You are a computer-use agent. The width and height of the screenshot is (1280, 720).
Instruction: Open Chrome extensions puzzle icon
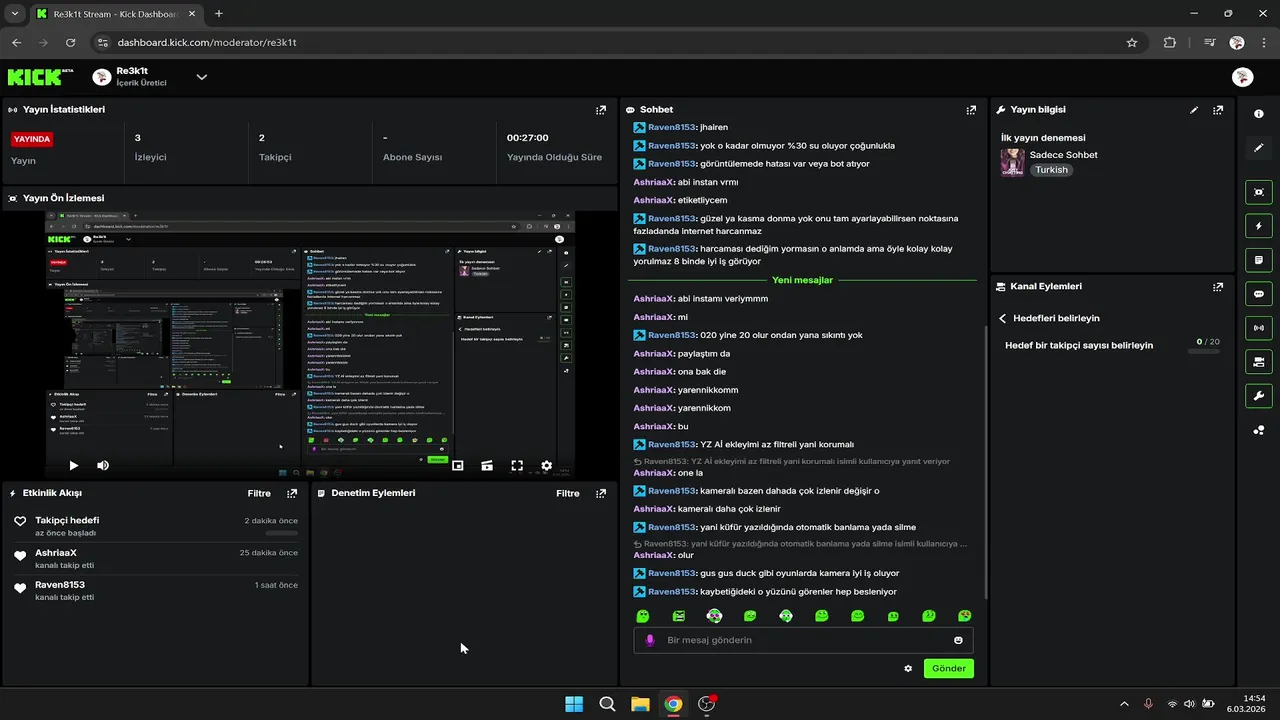tap(1170, 43)
